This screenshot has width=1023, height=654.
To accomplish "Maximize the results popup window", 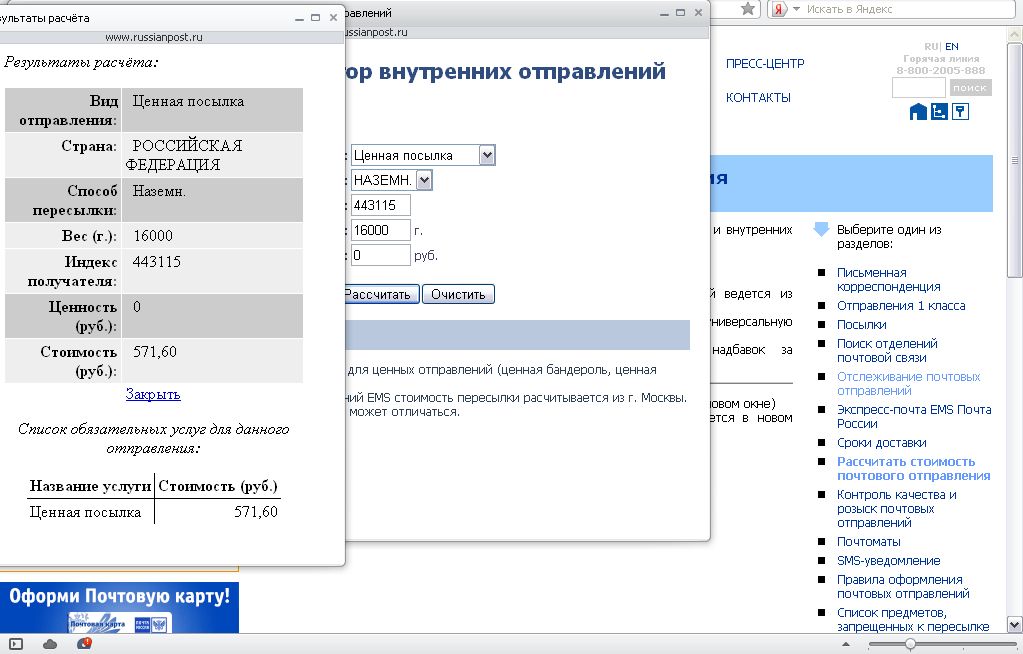I will (x=316, y=18).
